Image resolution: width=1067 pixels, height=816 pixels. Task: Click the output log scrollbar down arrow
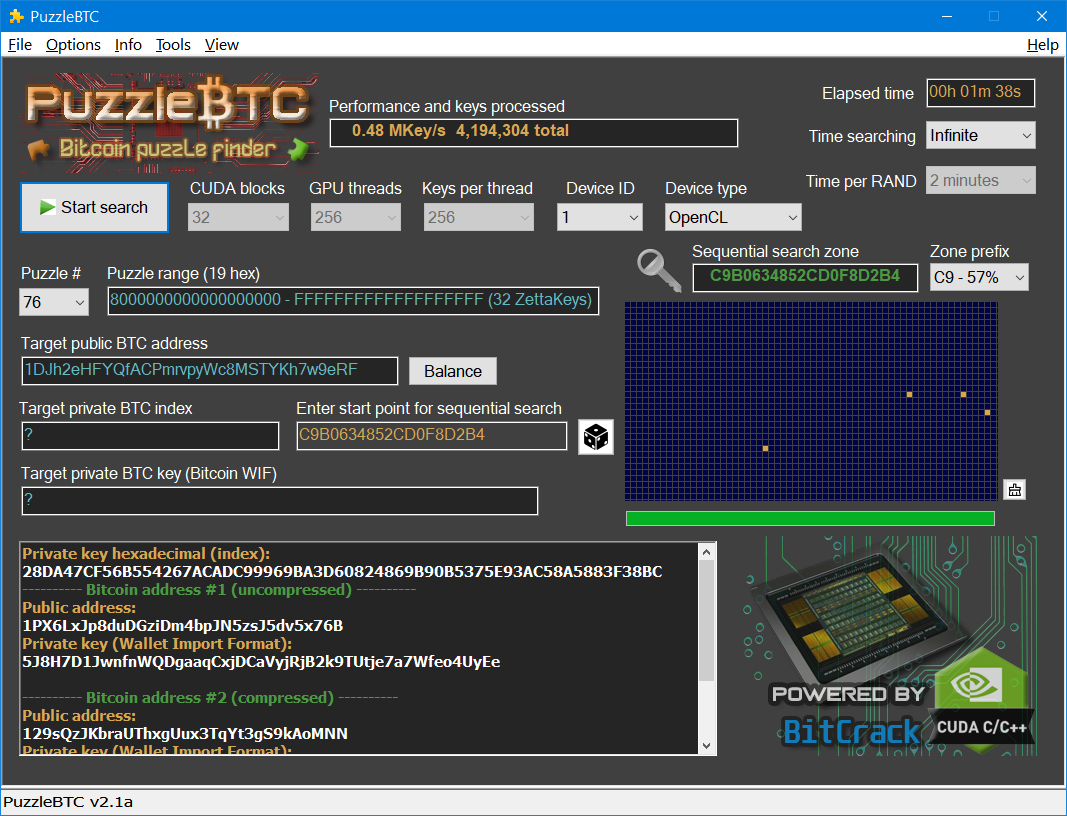pyautogui.click(x=706, y=745)
